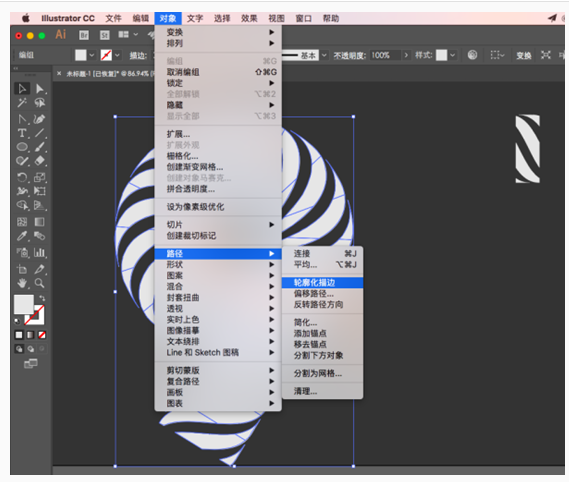Switch to Draw Behind mode

[31, 349]
